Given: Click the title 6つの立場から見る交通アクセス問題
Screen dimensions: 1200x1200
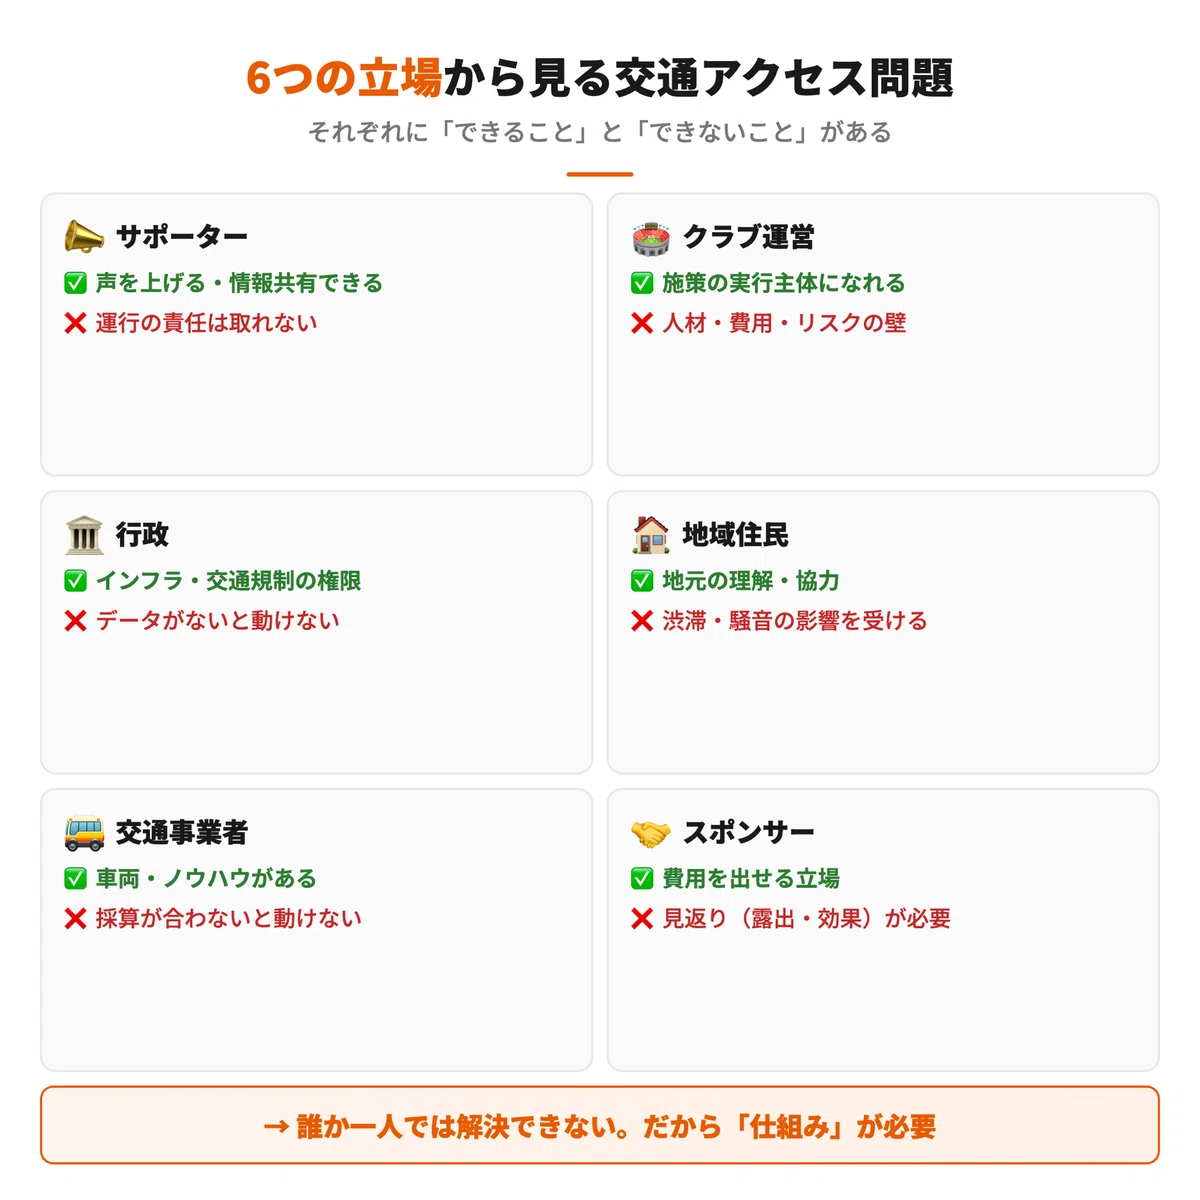Looking at the screenshot, I should (x=600, y=78).
